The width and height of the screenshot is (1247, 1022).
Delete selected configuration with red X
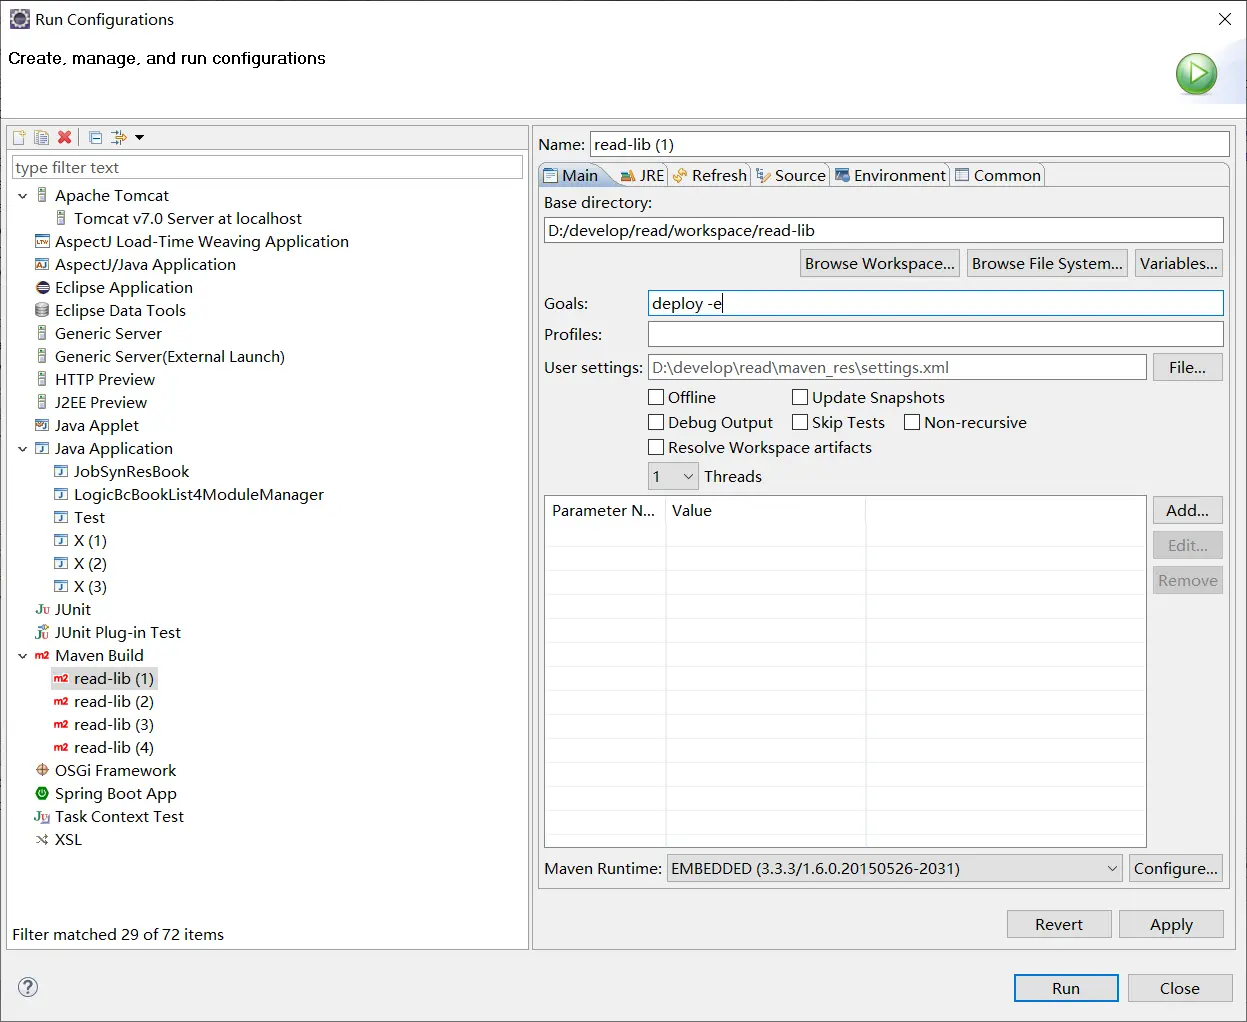64,137
